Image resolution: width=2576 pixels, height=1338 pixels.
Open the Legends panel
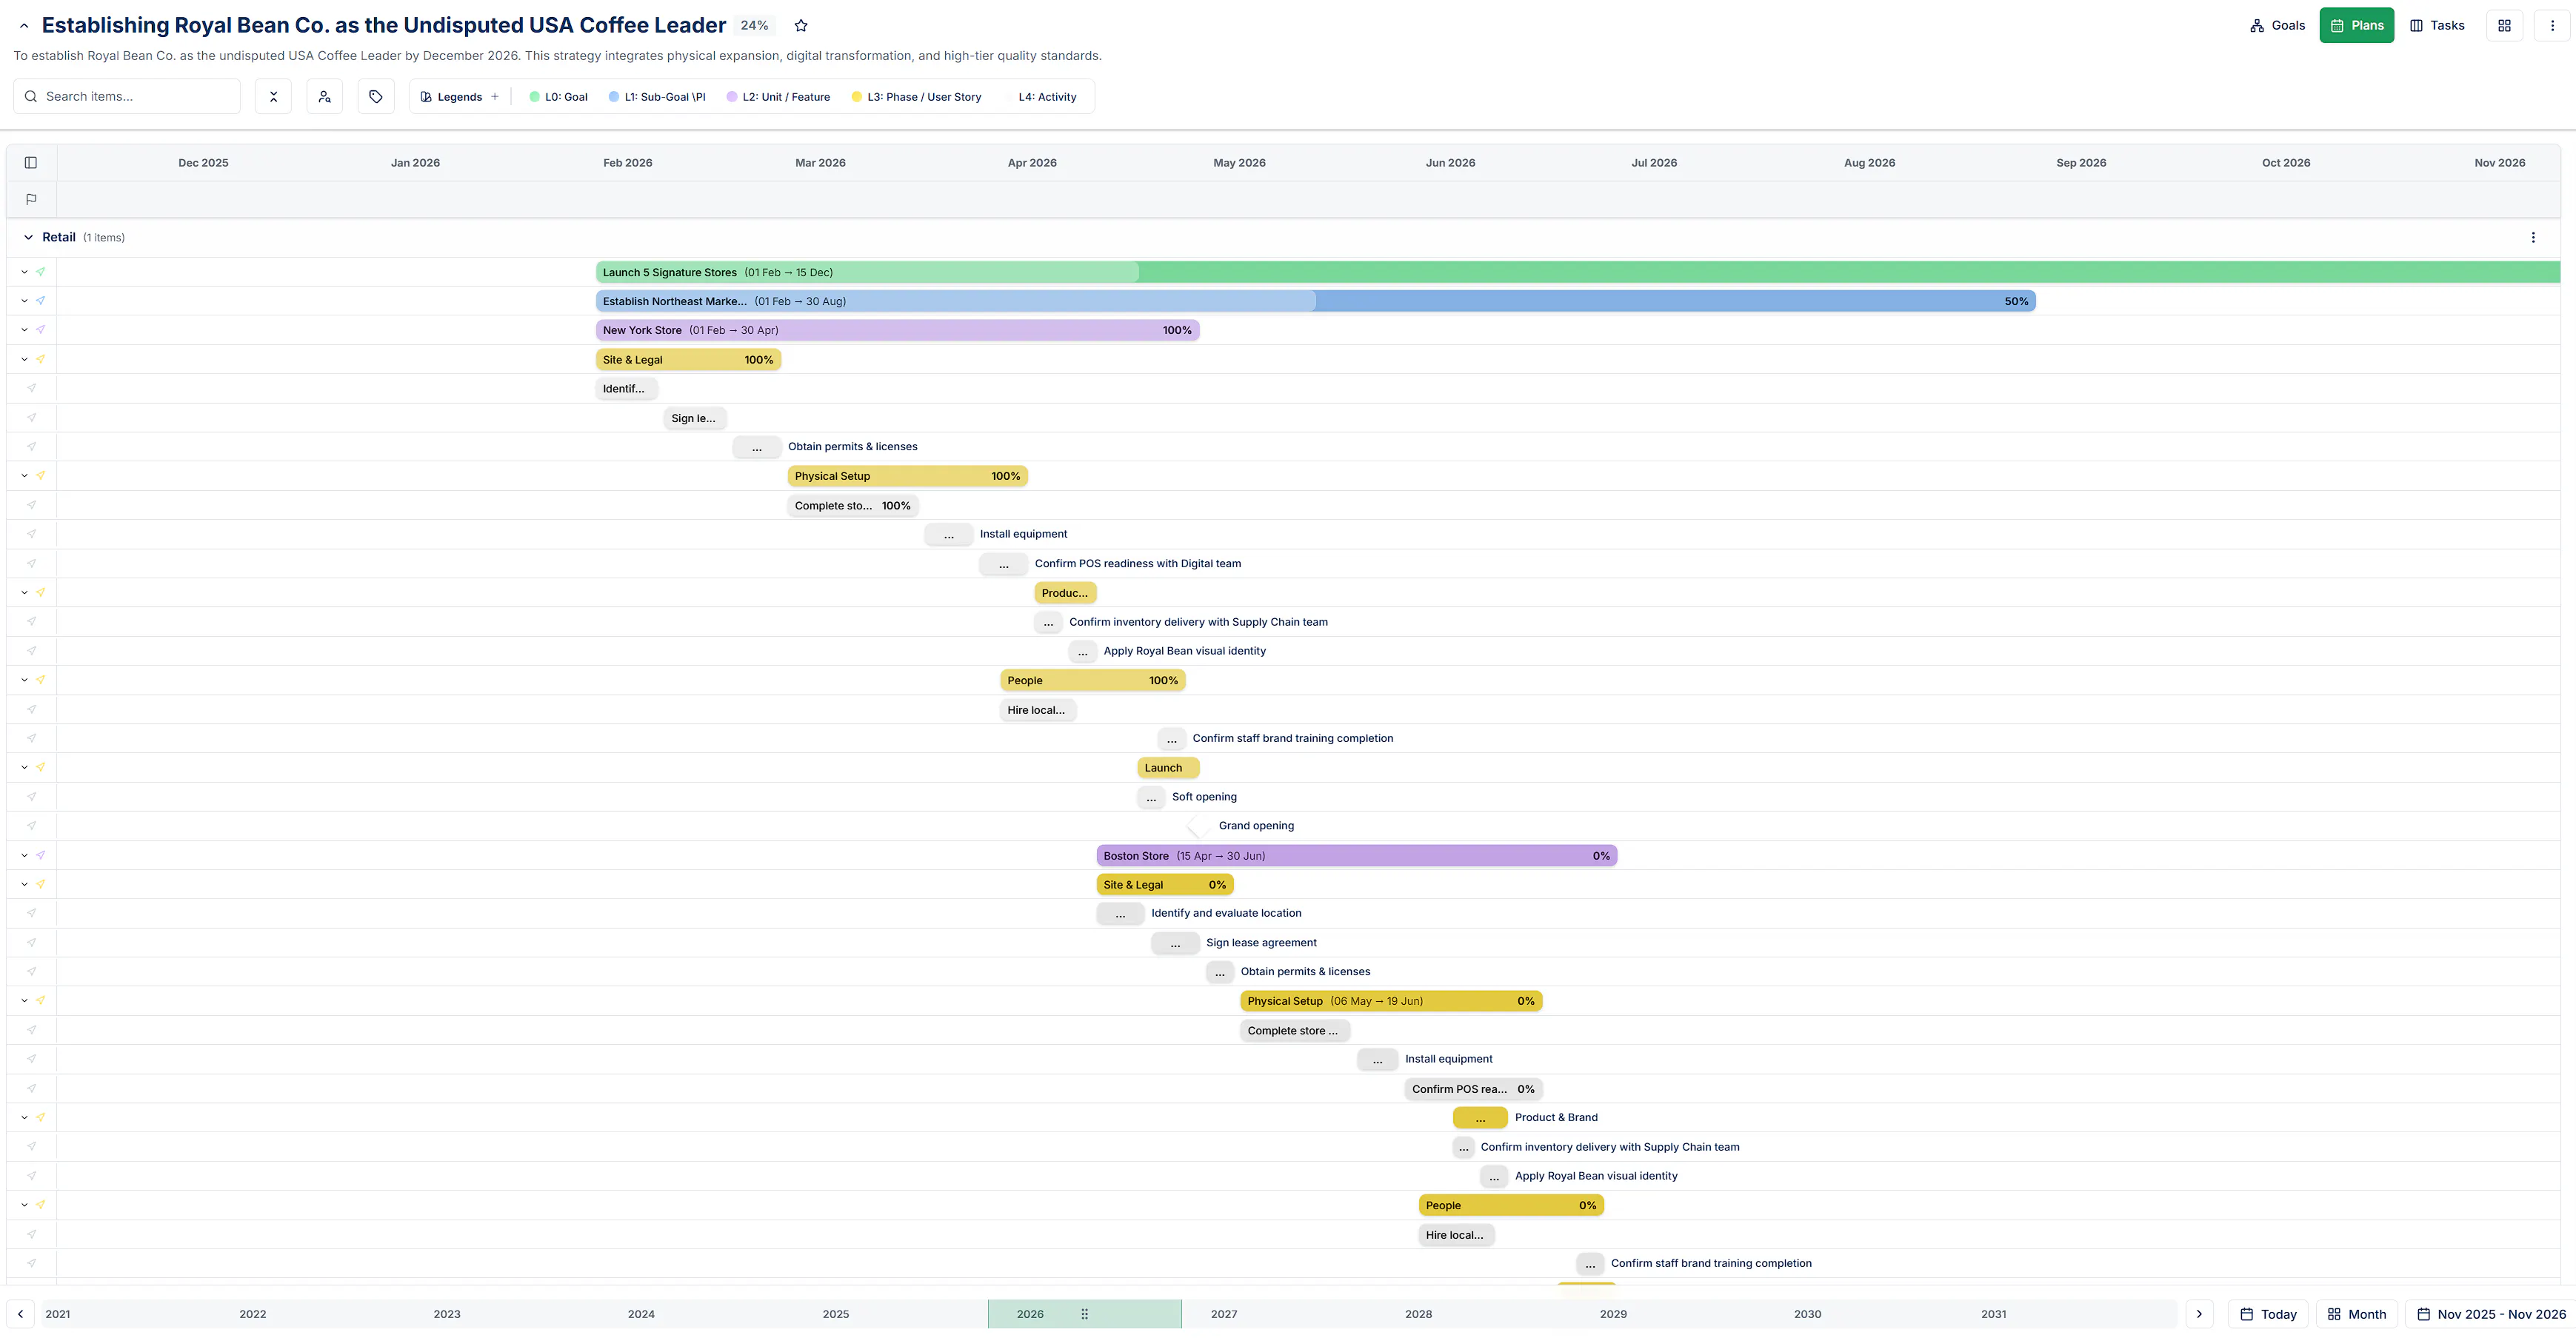click(451, 97)
